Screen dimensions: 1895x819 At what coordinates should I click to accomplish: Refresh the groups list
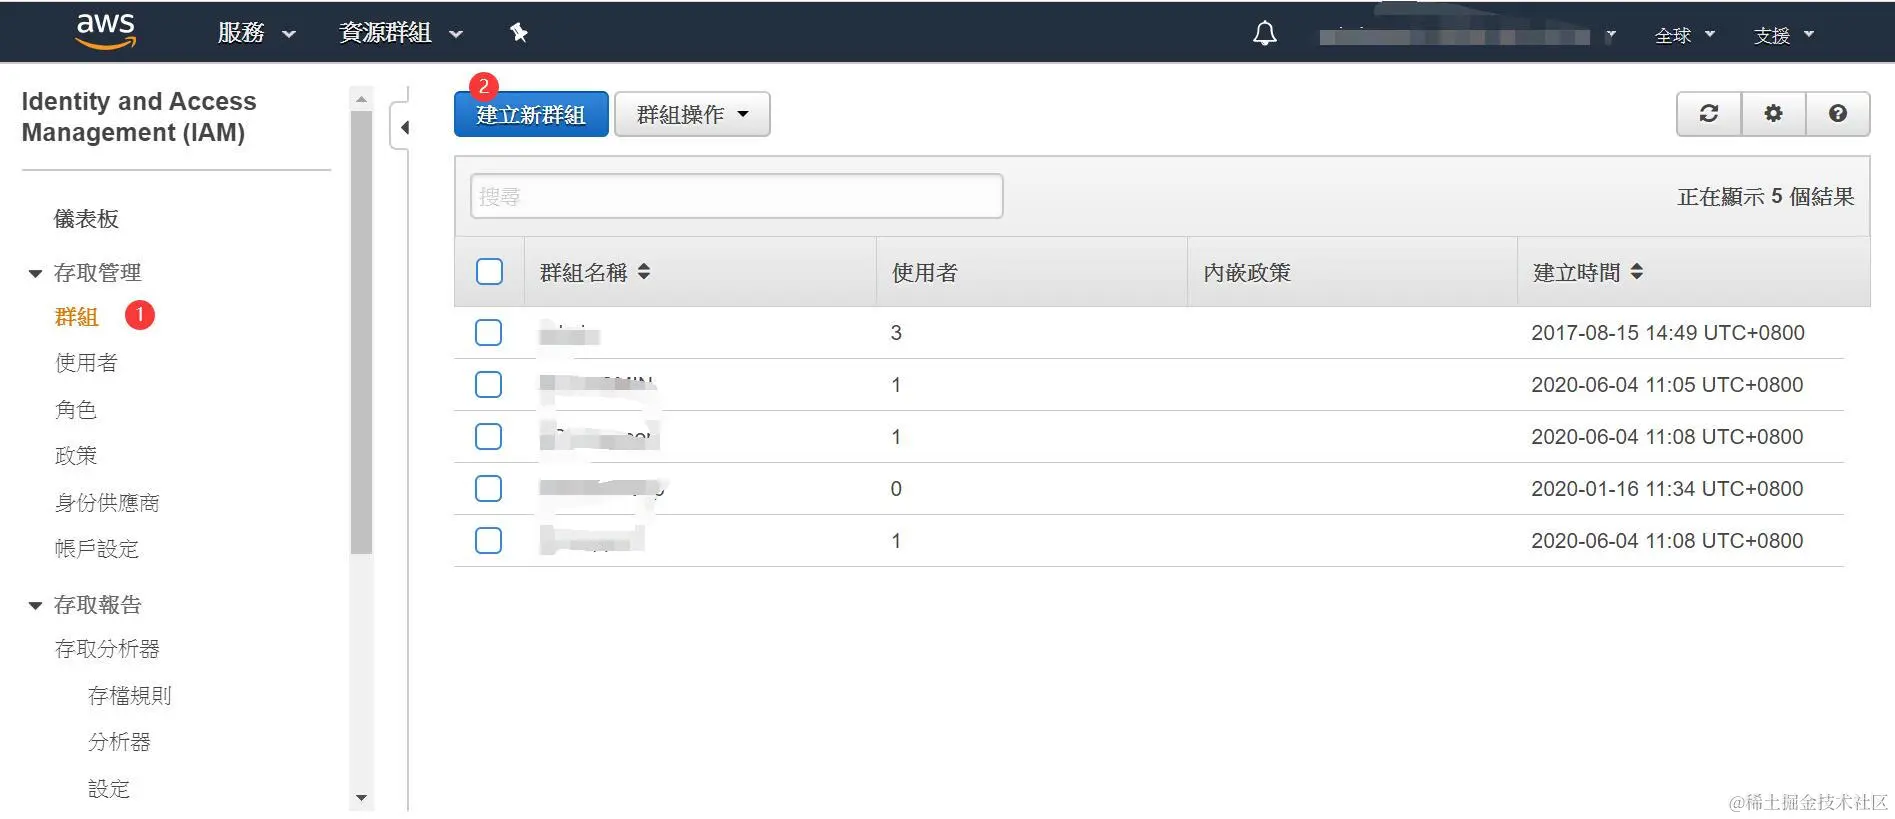1709,113
